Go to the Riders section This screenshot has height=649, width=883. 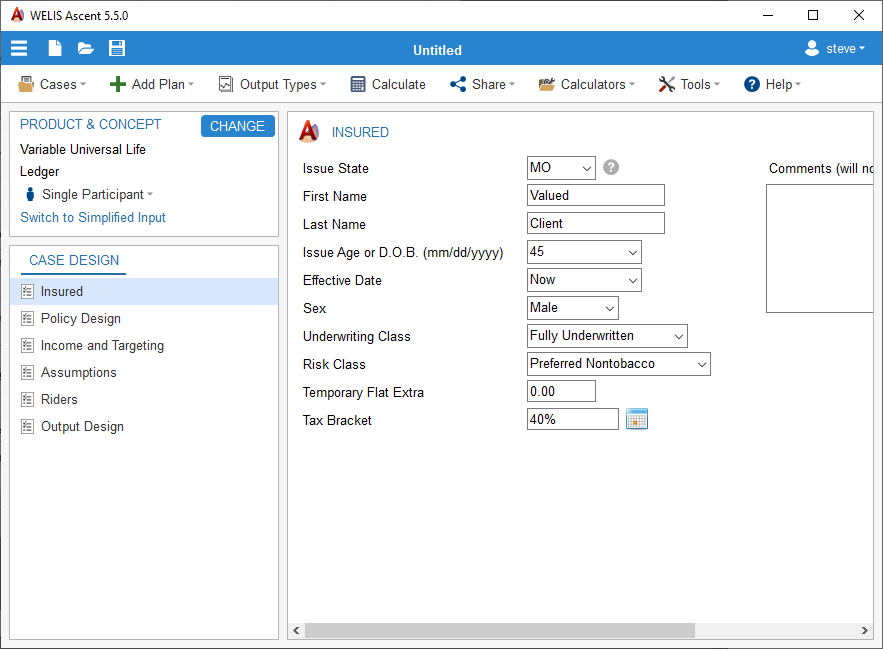pyautogui.click(x=59, y=399)
